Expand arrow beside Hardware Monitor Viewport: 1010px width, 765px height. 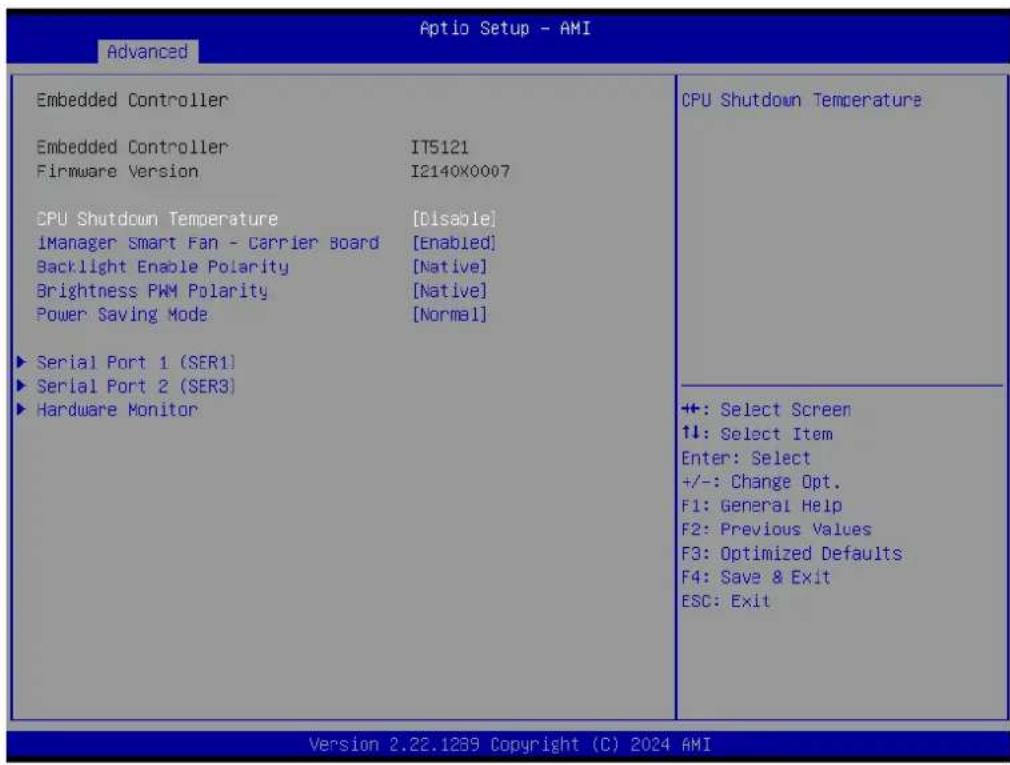click(x=22, y=410)
